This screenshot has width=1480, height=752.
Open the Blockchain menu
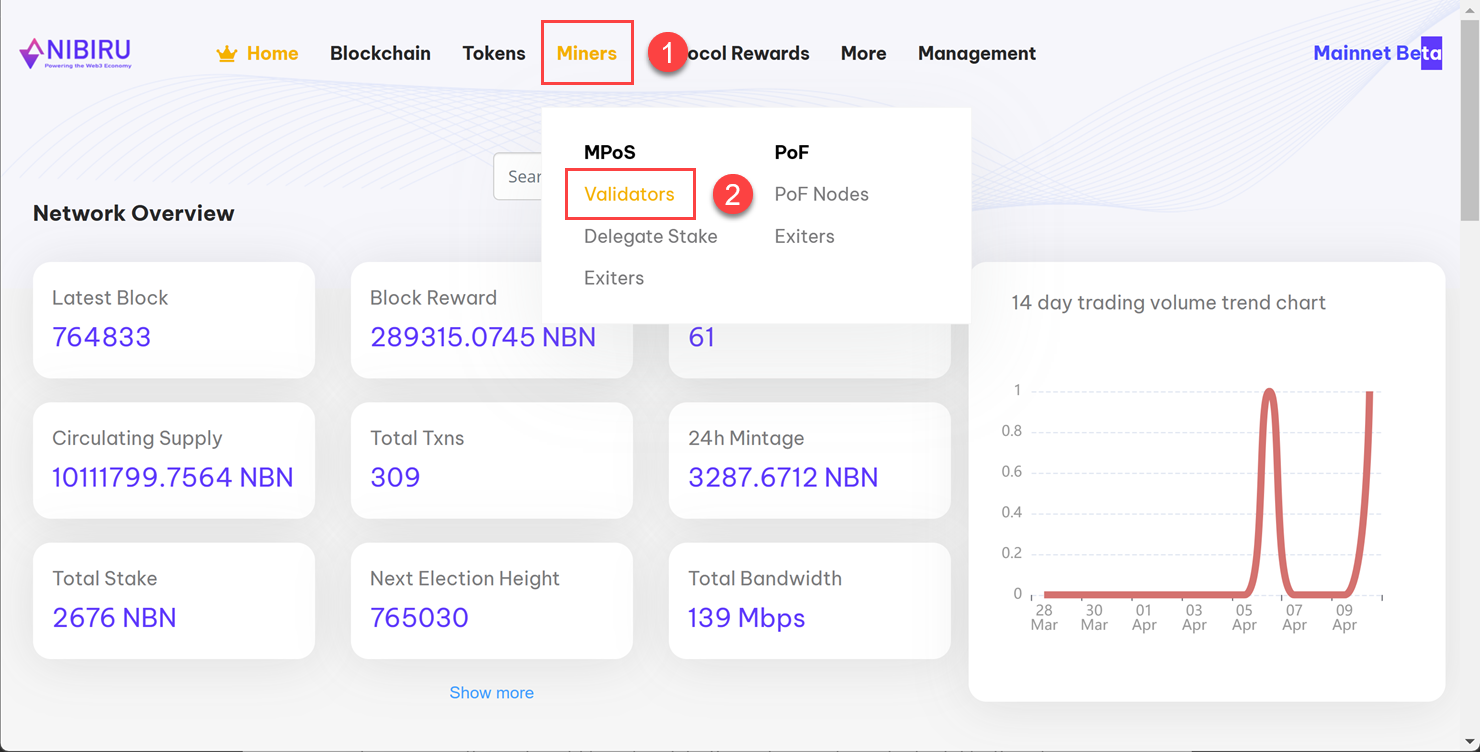[380, 53]
